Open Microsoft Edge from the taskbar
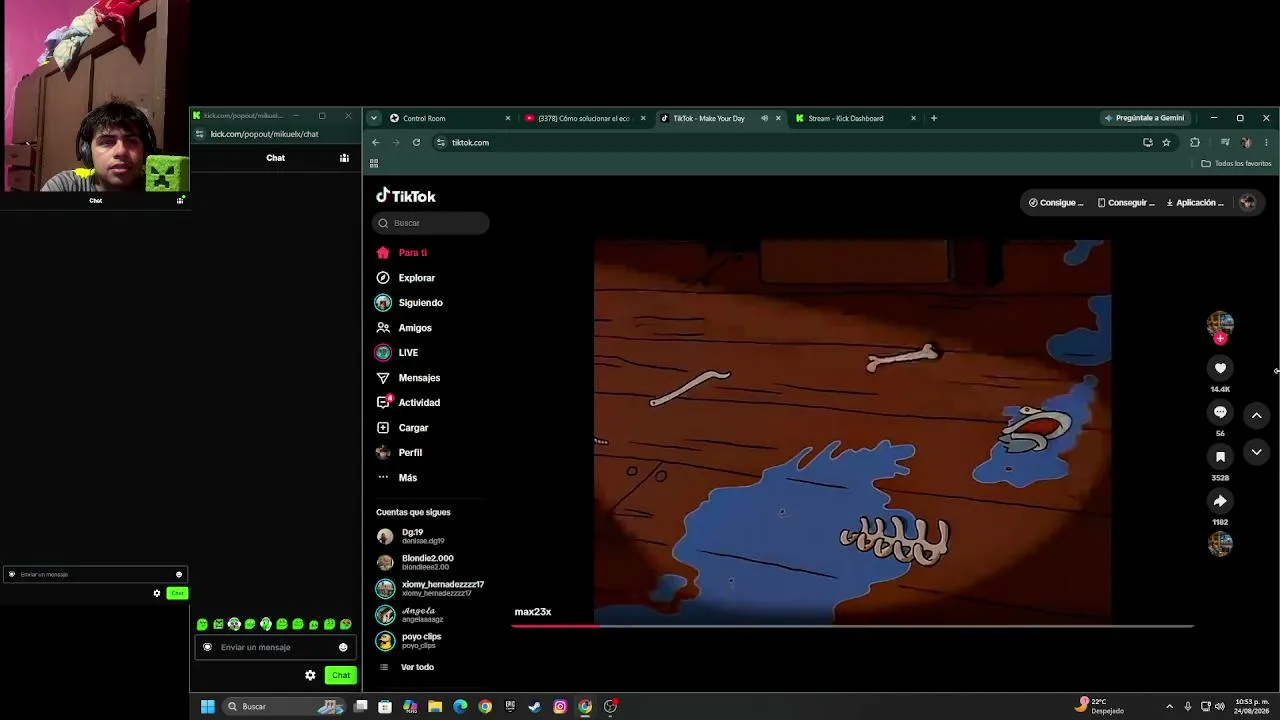 (x=460, y=706)
